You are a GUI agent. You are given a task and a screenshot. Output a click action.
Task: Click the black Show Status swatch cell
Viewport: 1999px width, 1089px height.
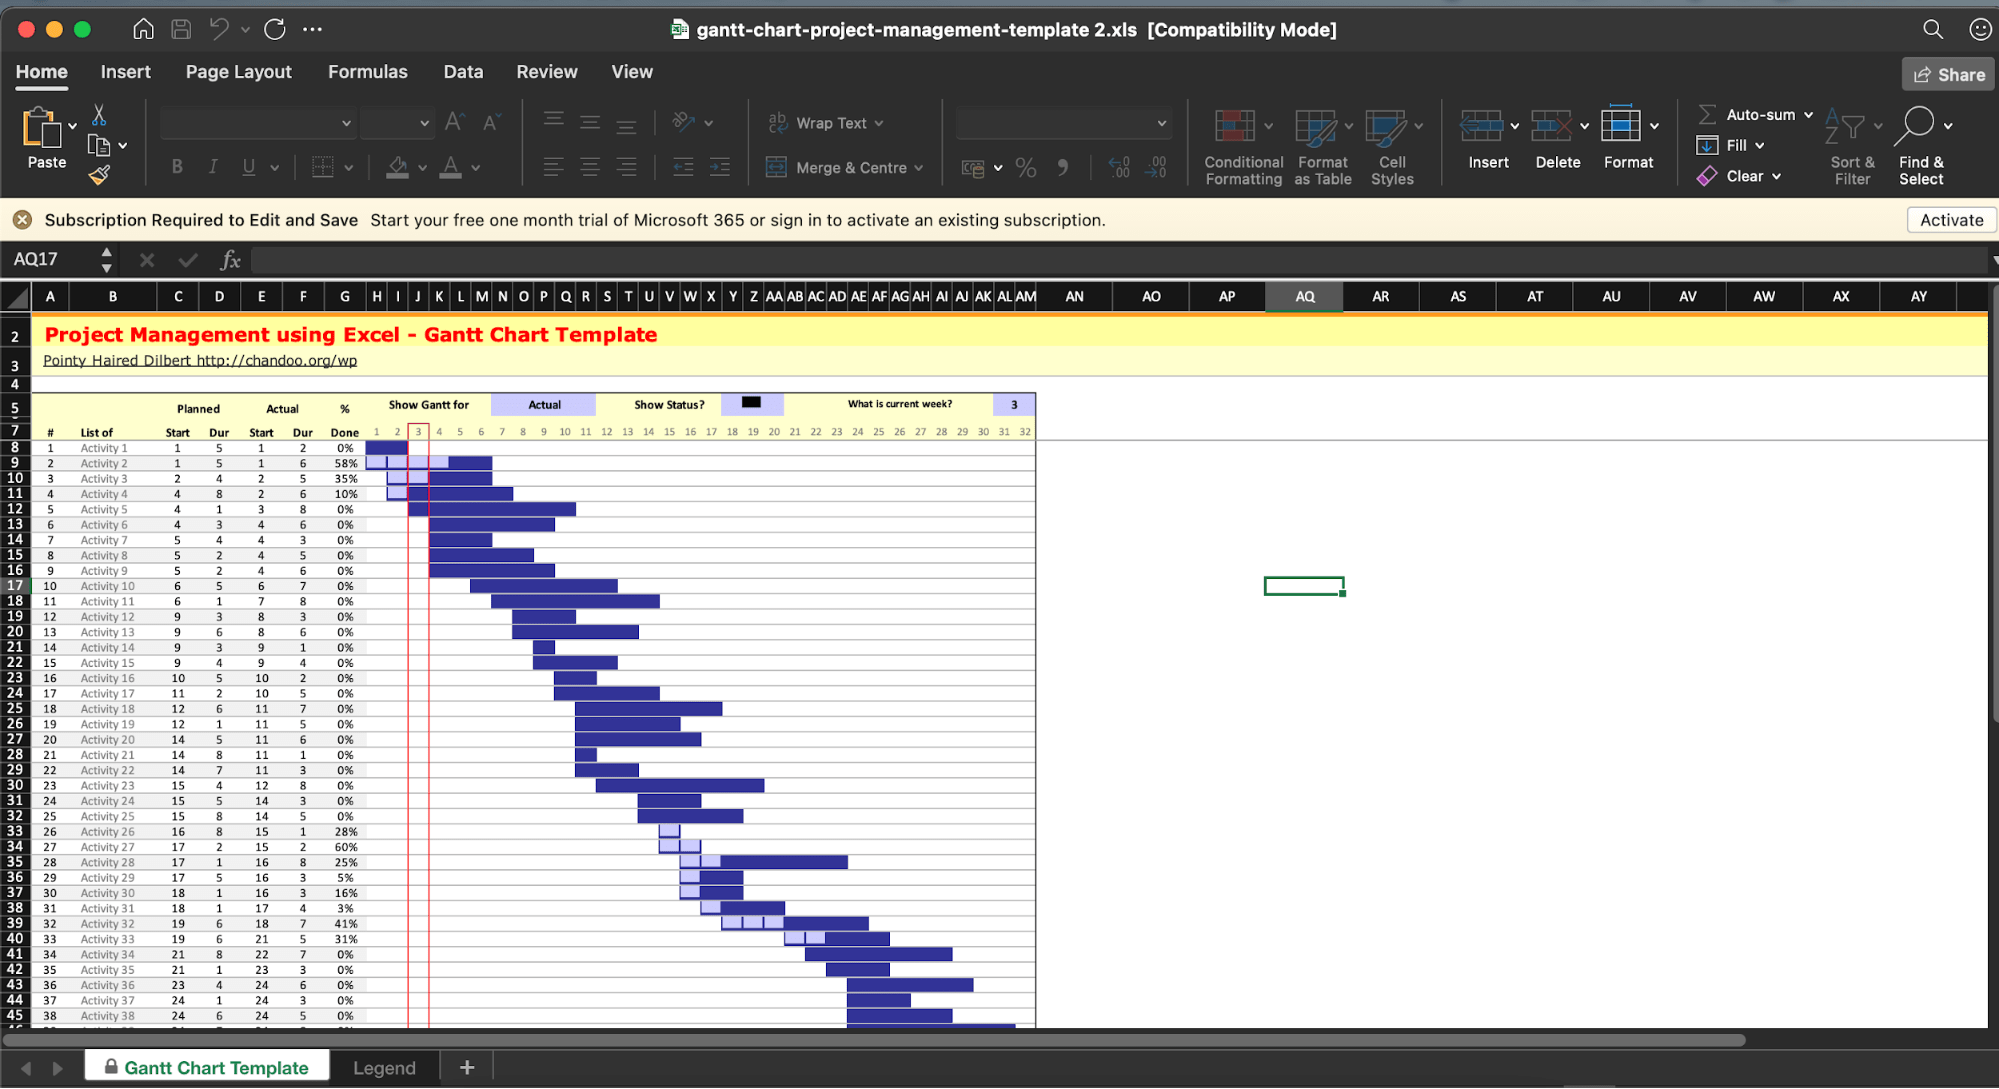click(x=751, y=403)
